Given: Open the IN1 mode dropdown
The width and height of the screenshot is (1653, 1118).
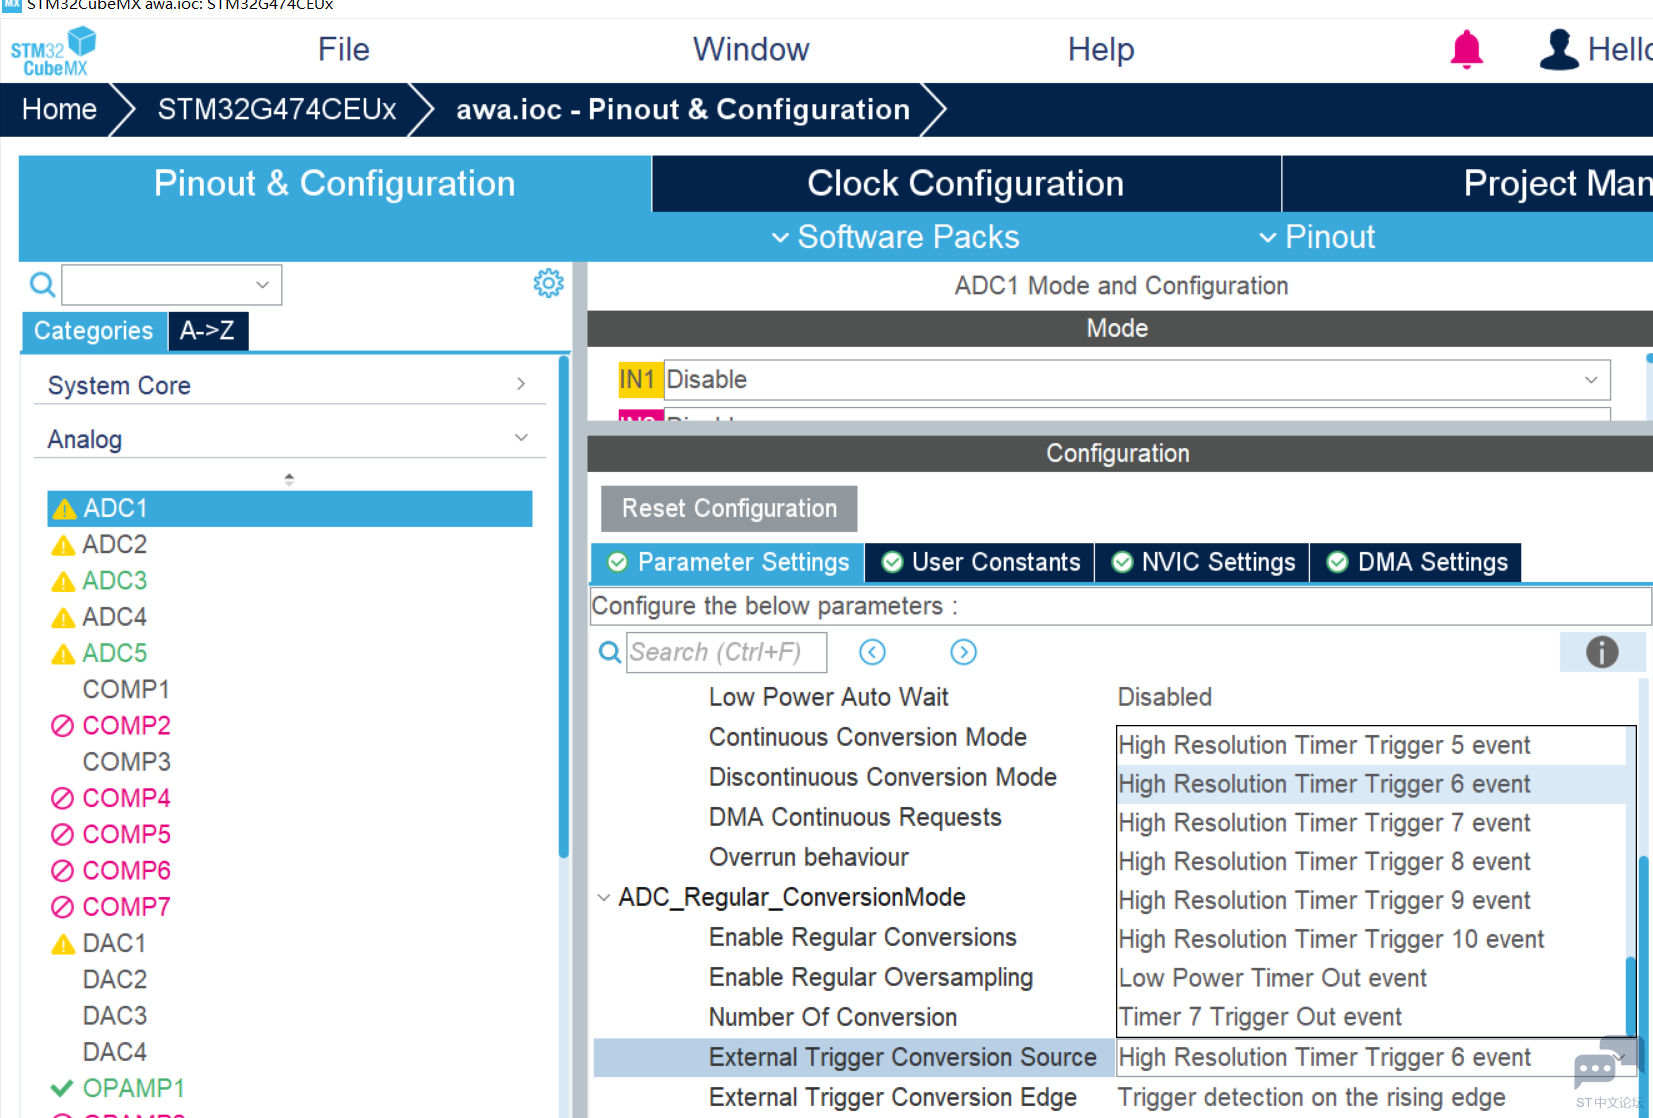Looking at the screenshot, I should tap(1137, 380).
